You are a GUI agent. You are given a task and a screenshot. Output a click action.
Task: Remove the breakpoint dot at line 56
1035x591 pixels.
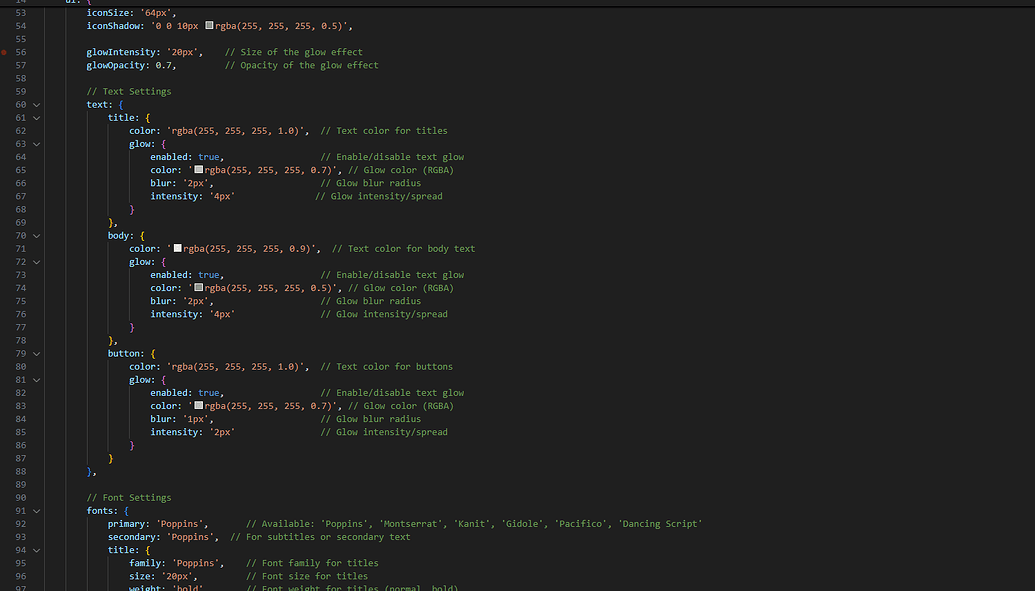click(5, 52)
